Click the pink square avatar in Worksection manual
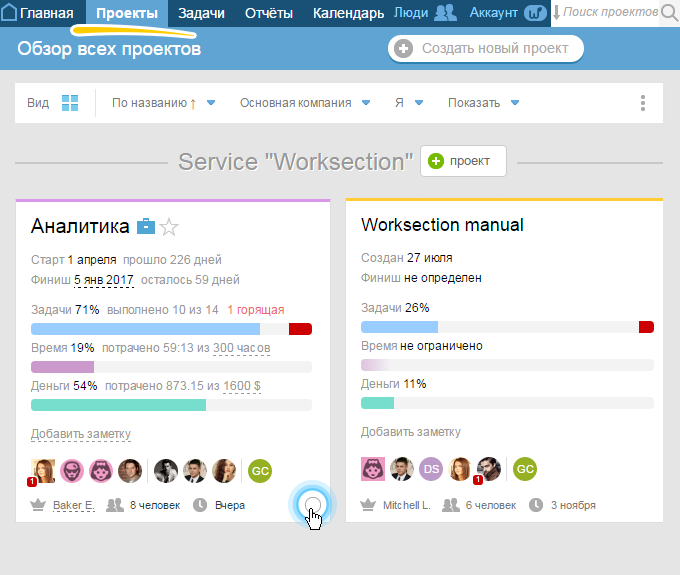The image size is (680, 575). click(x=373, y=469)
